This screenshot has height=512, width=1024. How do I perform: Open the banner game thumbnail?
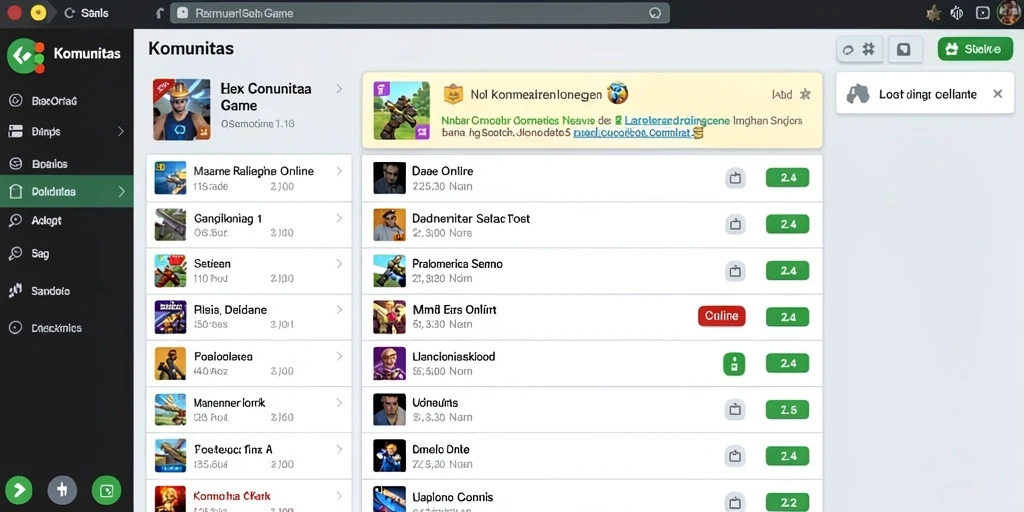click(x=402, y=110)
